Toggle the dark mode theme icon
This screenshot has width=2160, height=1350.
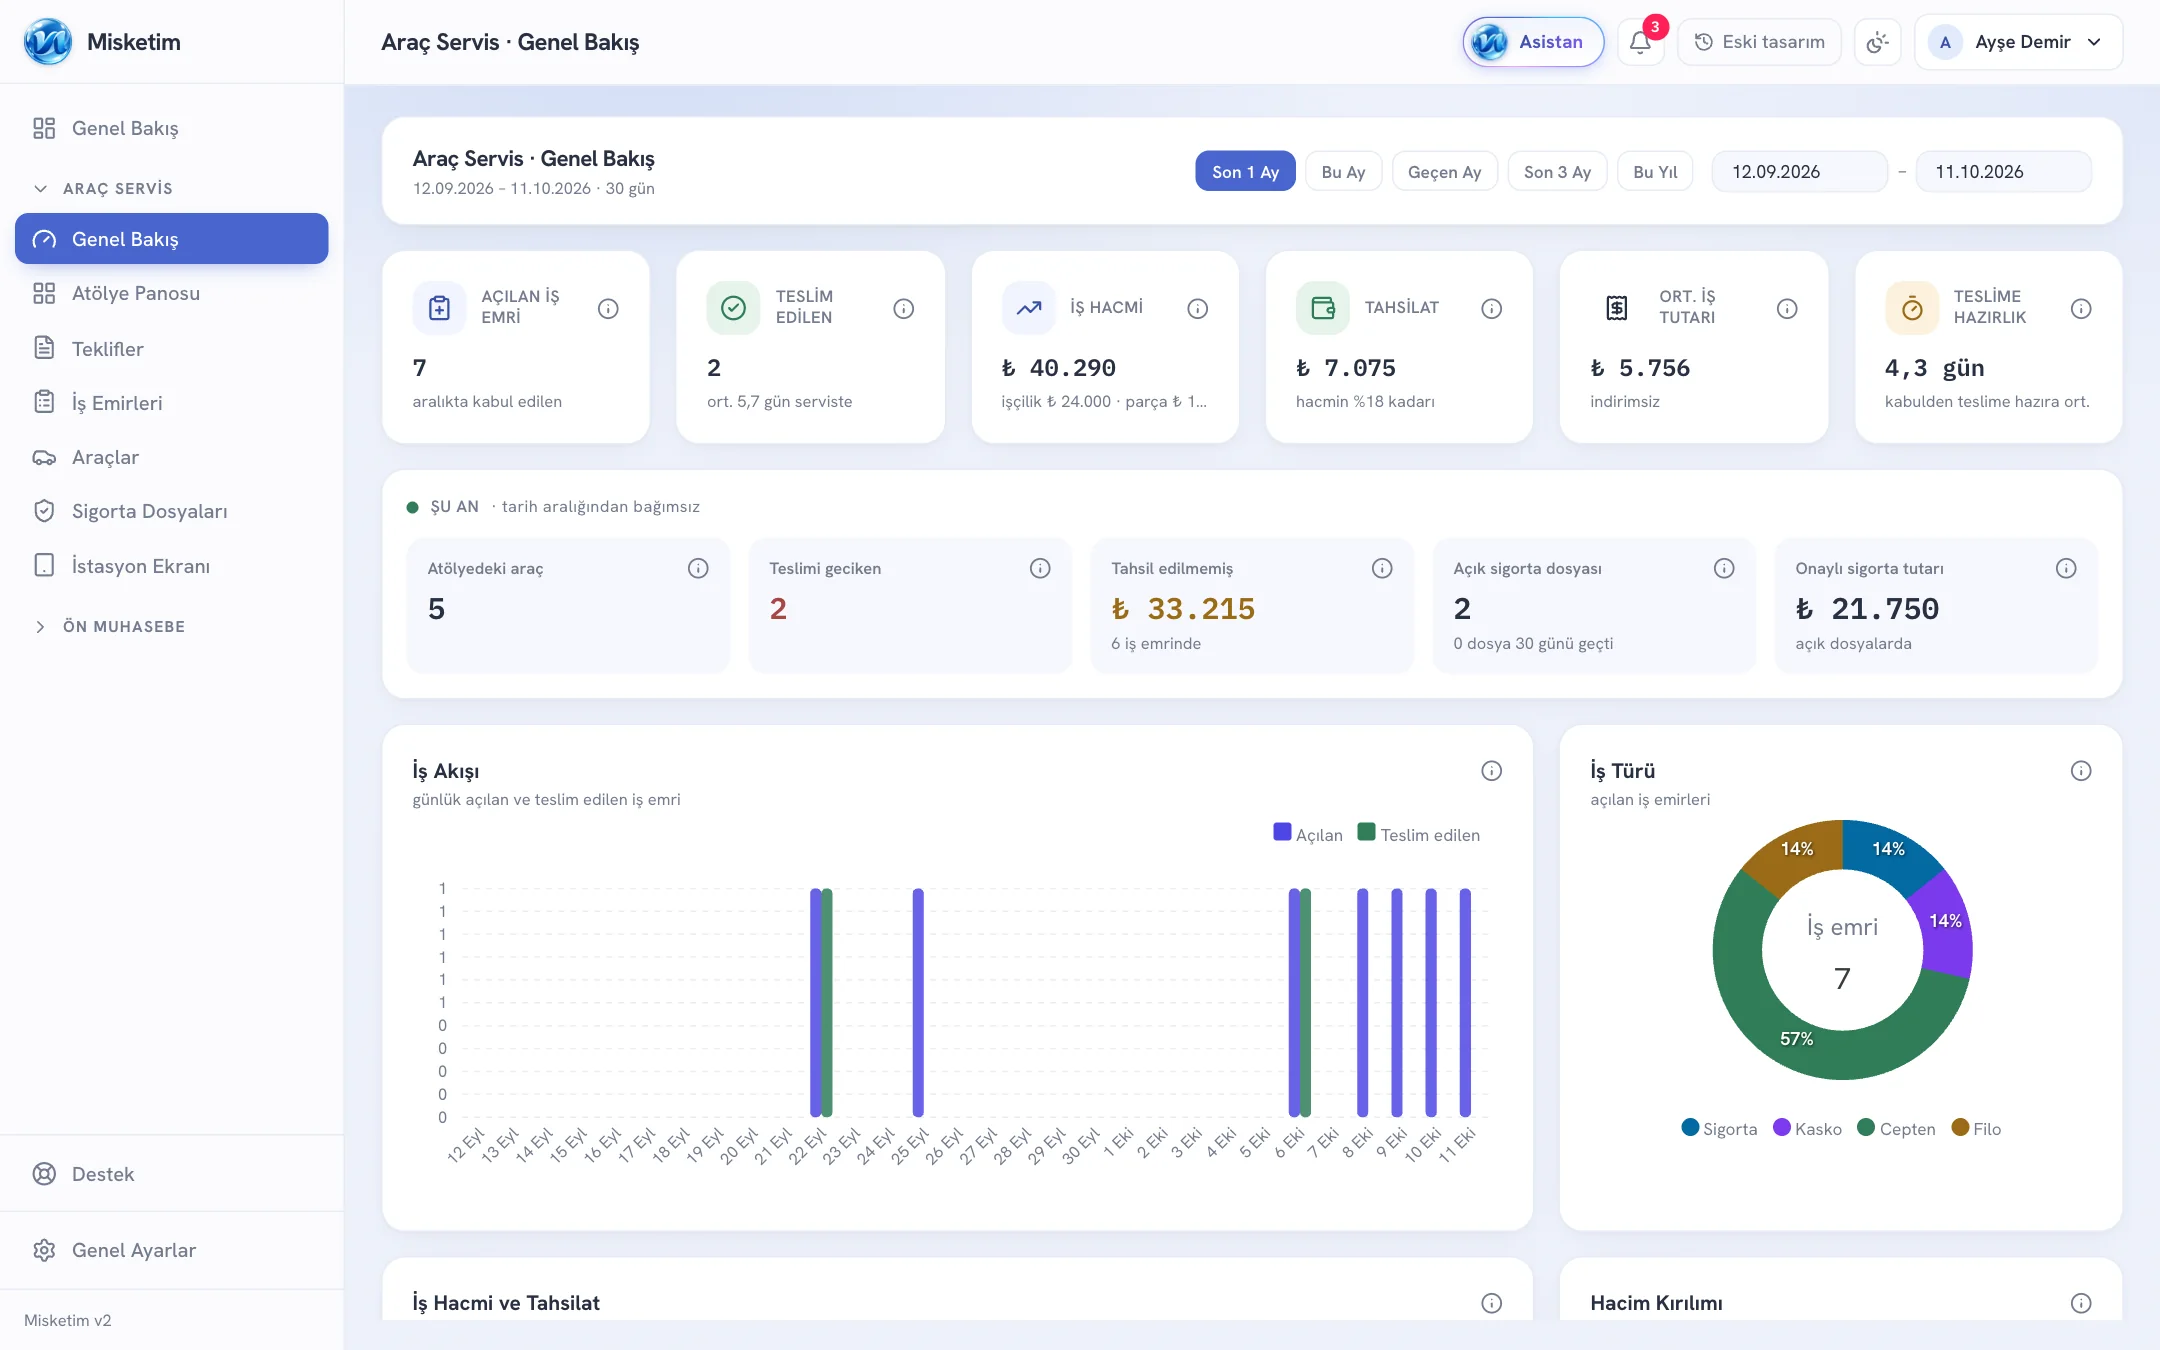click(x=1877, y=42)
